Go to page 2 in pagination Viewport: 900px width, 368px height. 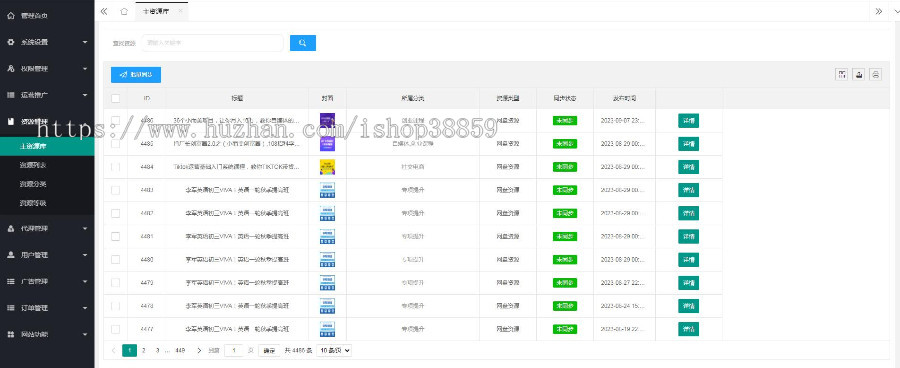pos(143,350)
